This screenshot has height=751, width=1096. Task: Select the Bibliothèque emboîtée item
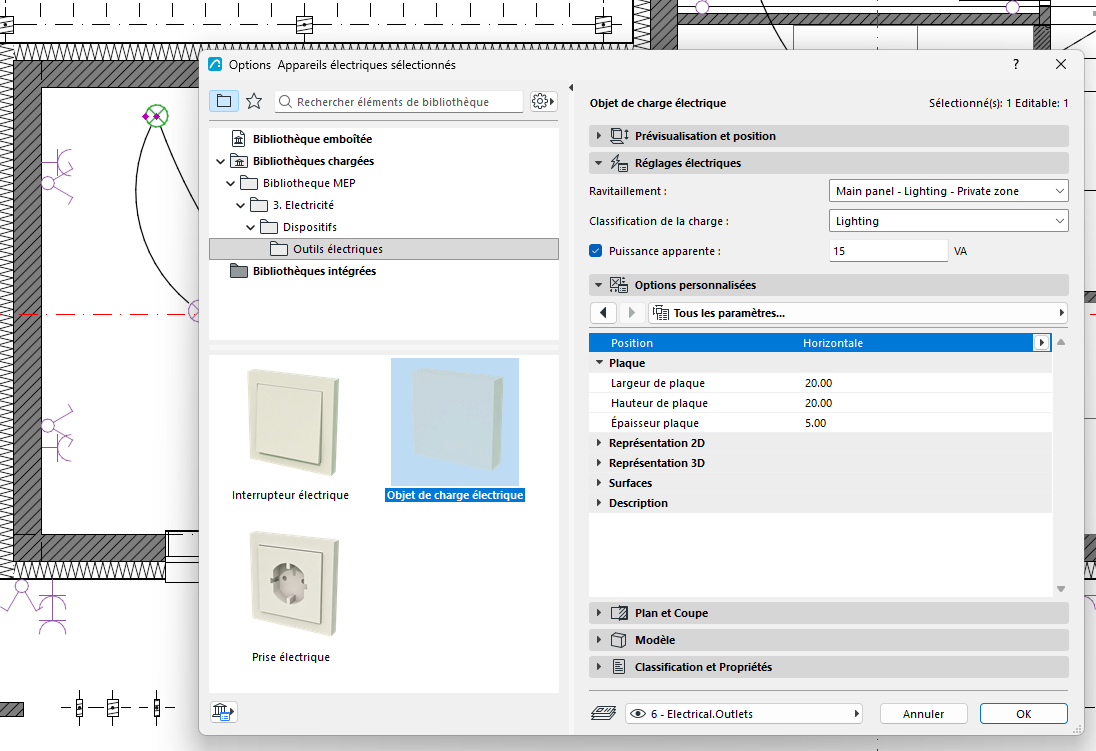tap(312, 138)
